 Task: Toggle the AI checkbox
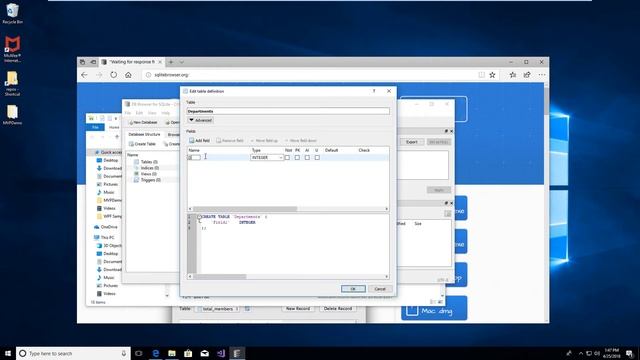click(307, 157)
